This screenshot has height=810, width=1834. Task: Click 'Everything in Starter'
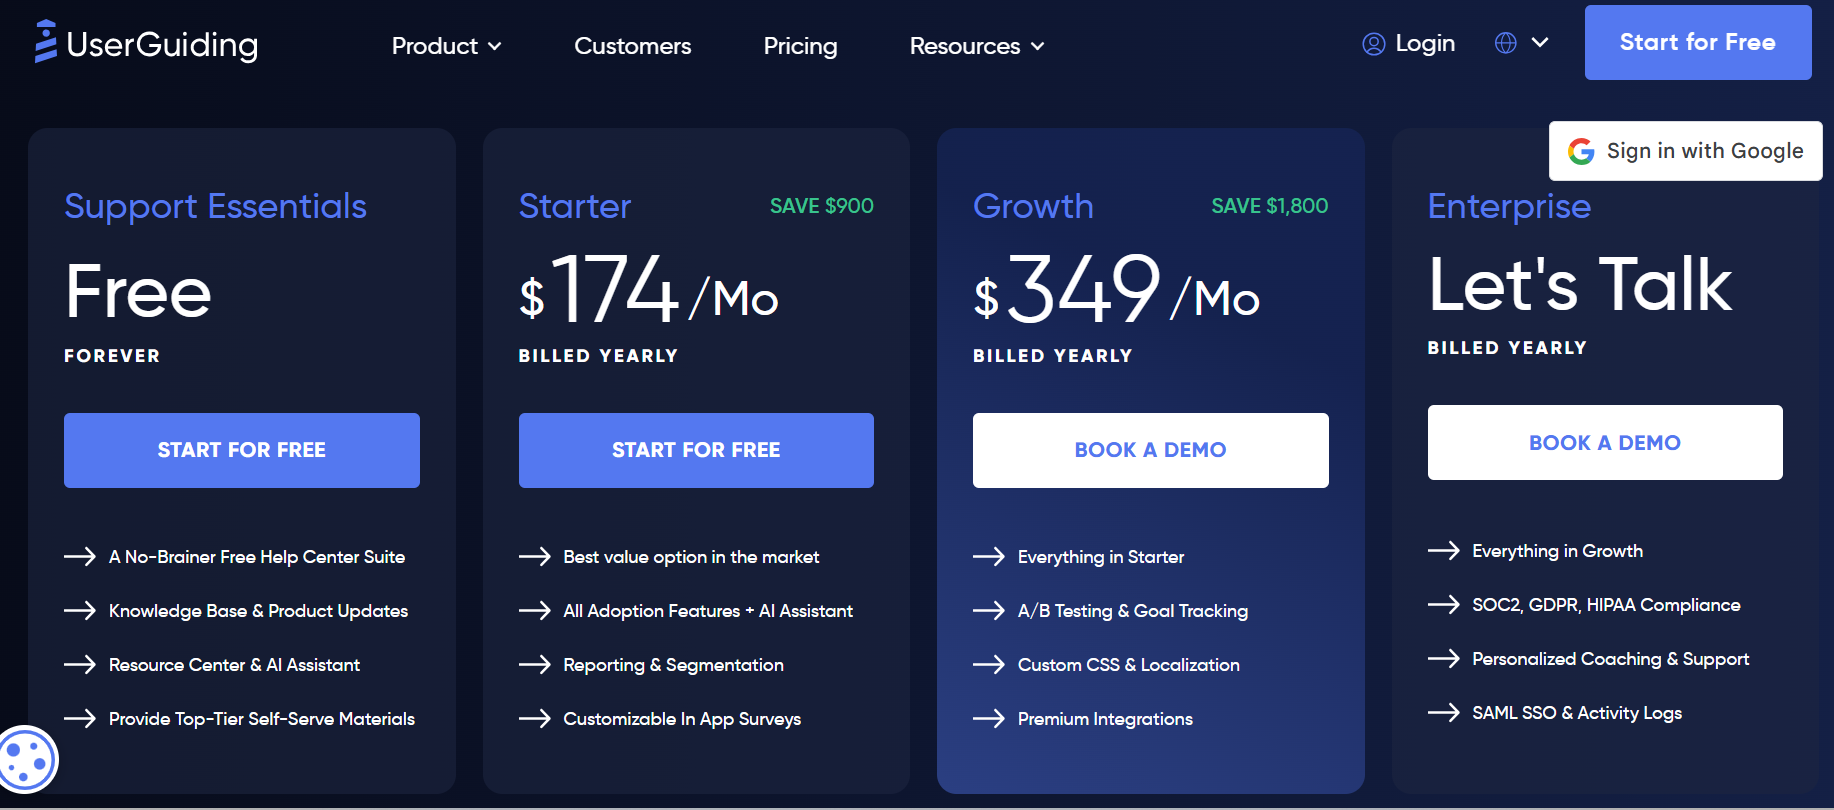[1101, 557]
